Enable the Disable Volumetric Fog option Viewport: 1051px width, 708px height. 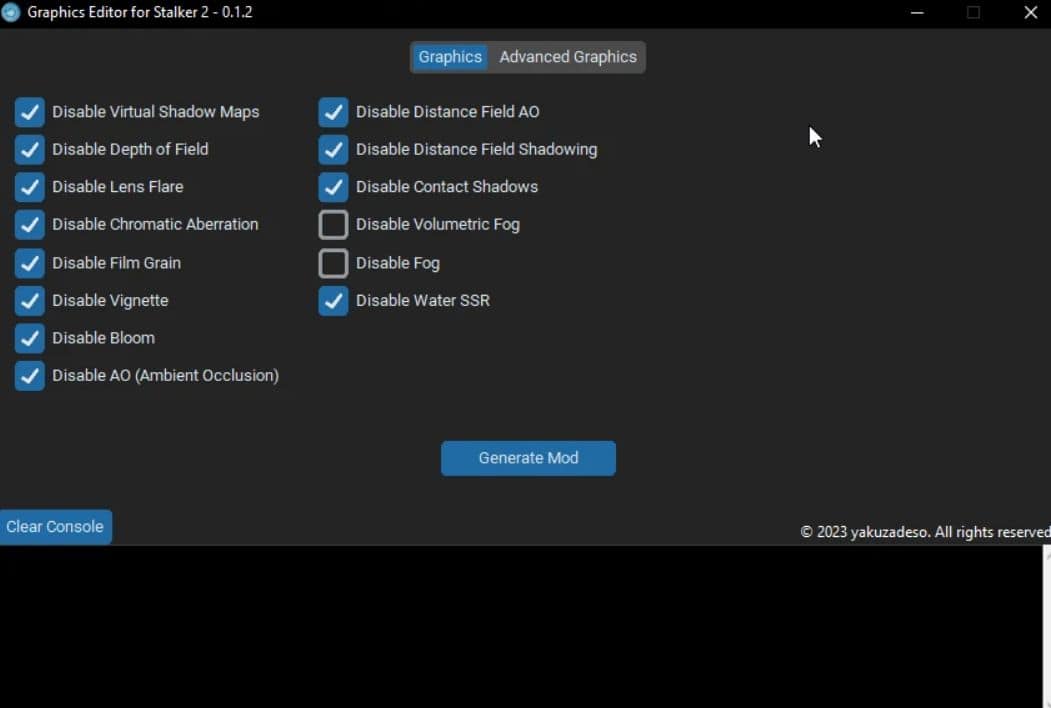(333, 224)
